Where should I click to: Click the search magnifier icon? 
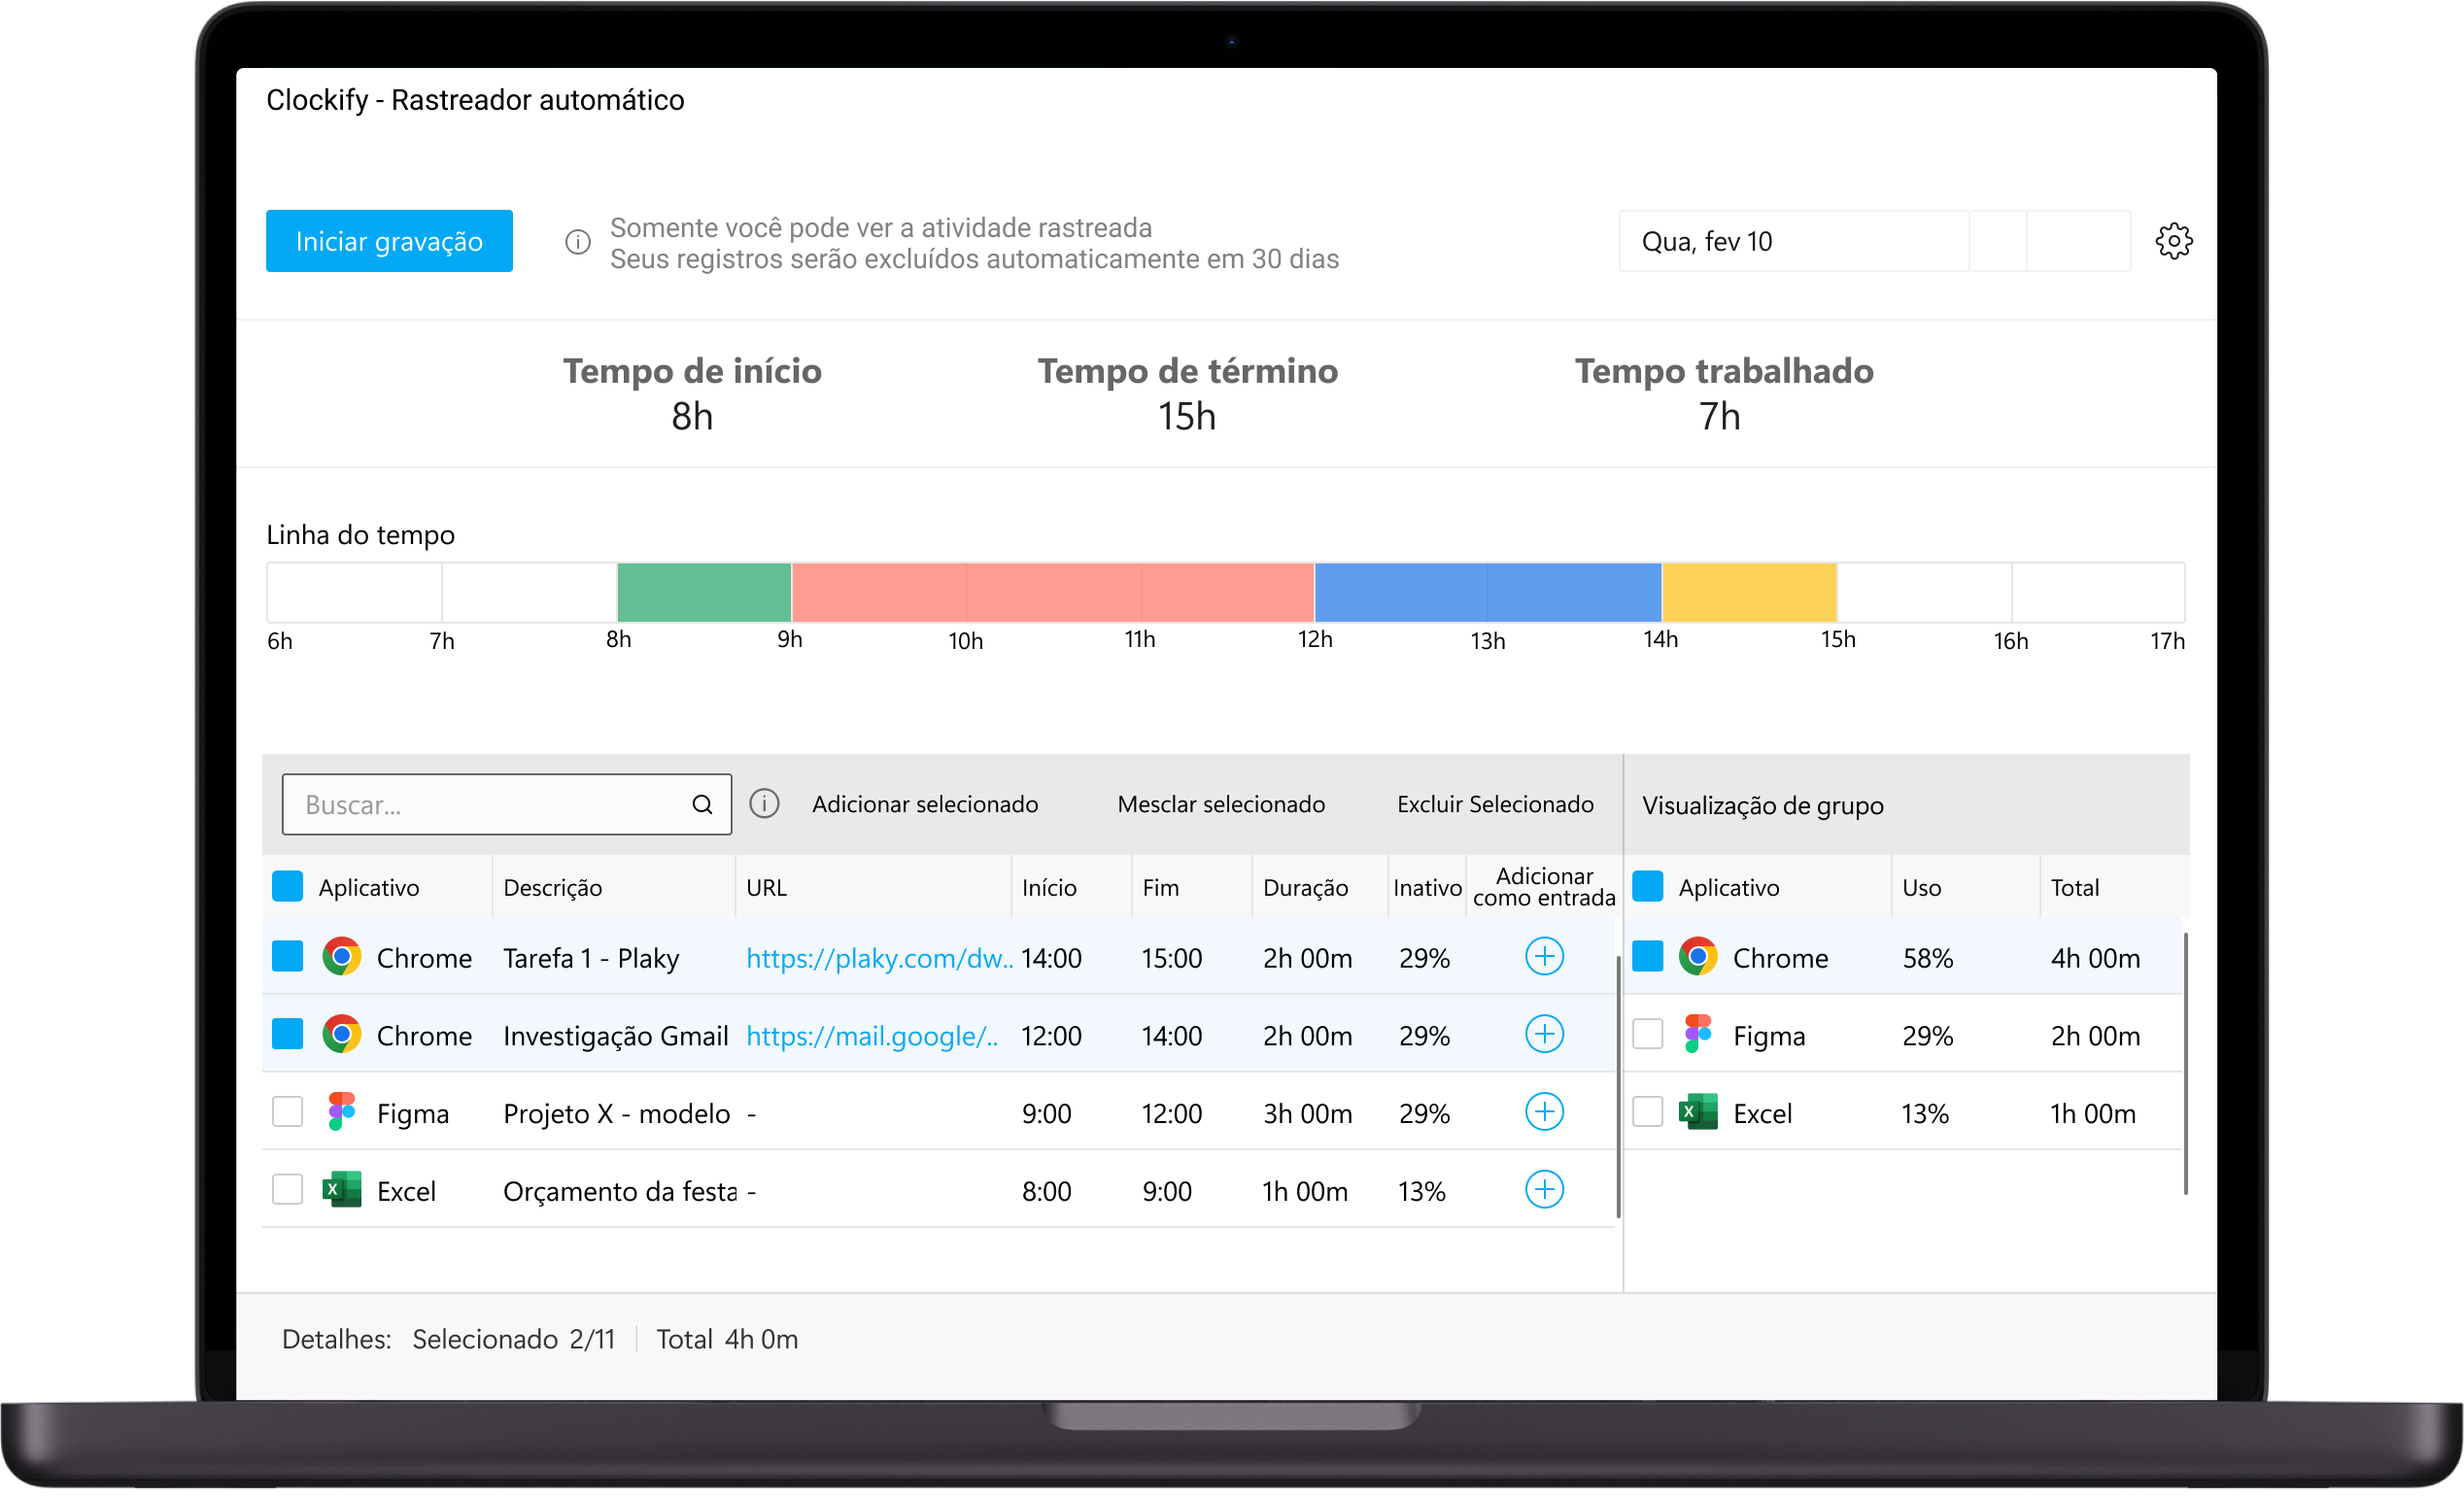pyautogui.click(x=701, y=804)
